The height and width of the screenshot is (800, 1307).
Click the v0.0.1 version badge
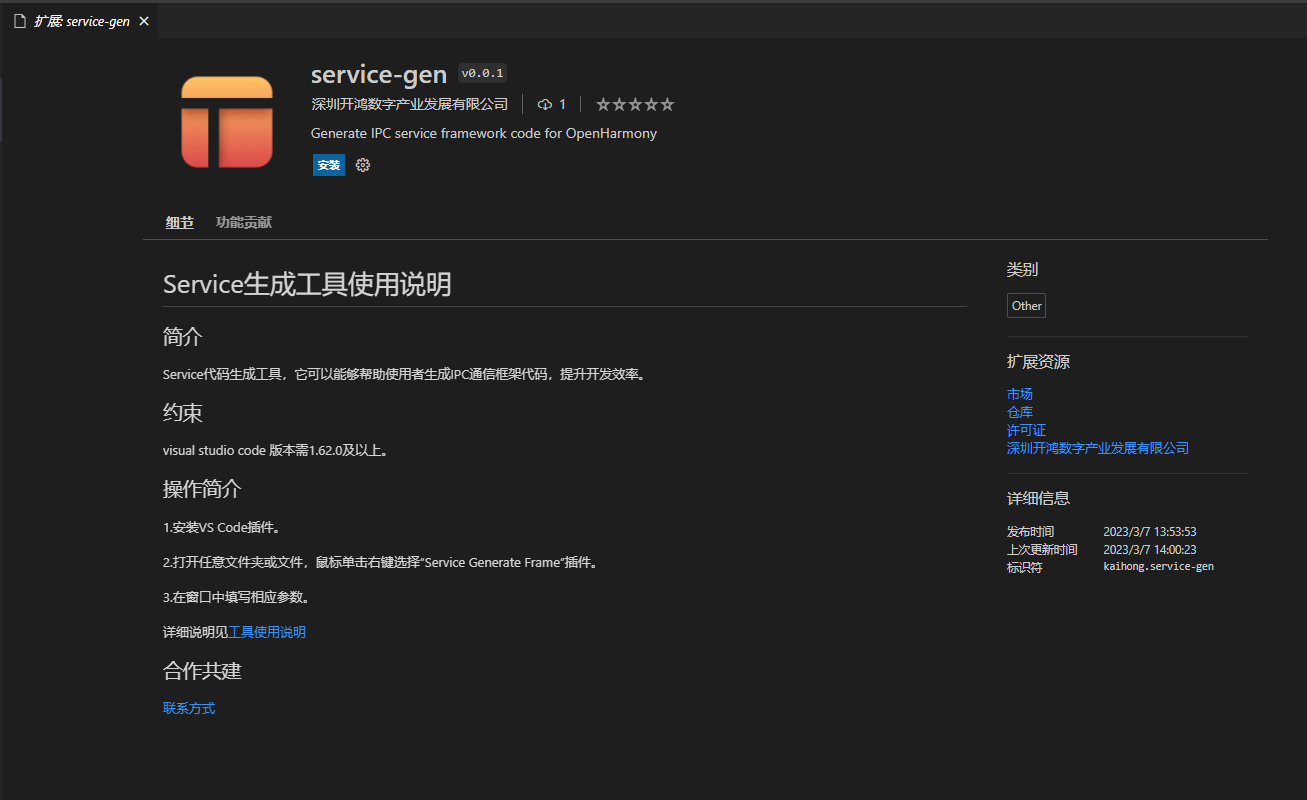[482, 73]
